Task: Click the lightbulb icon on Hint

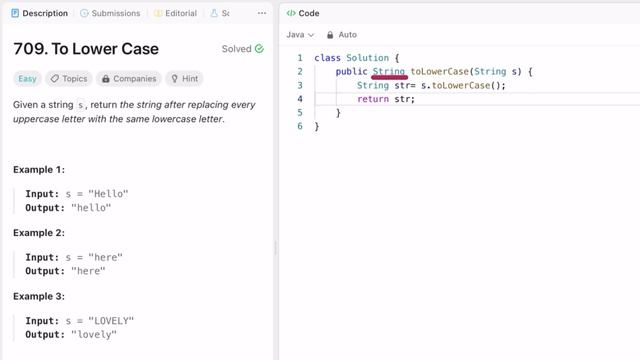Action: [175, 78]
